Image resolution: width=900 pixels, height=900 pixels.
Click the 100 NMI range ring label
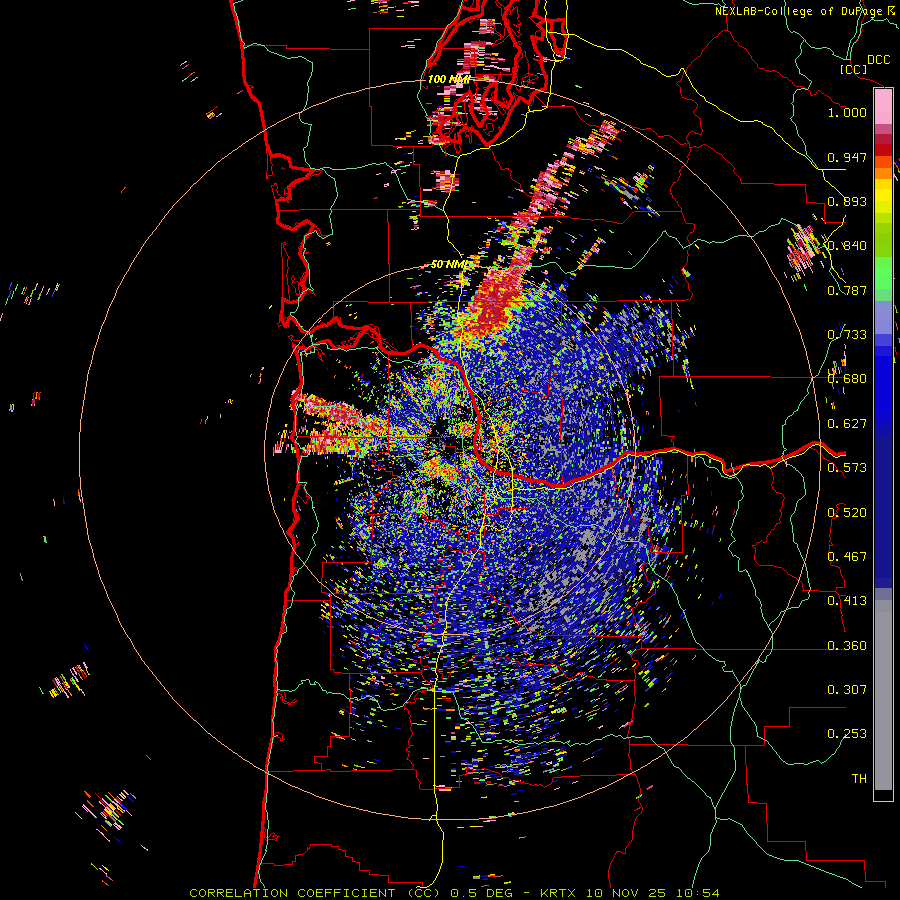449,79
